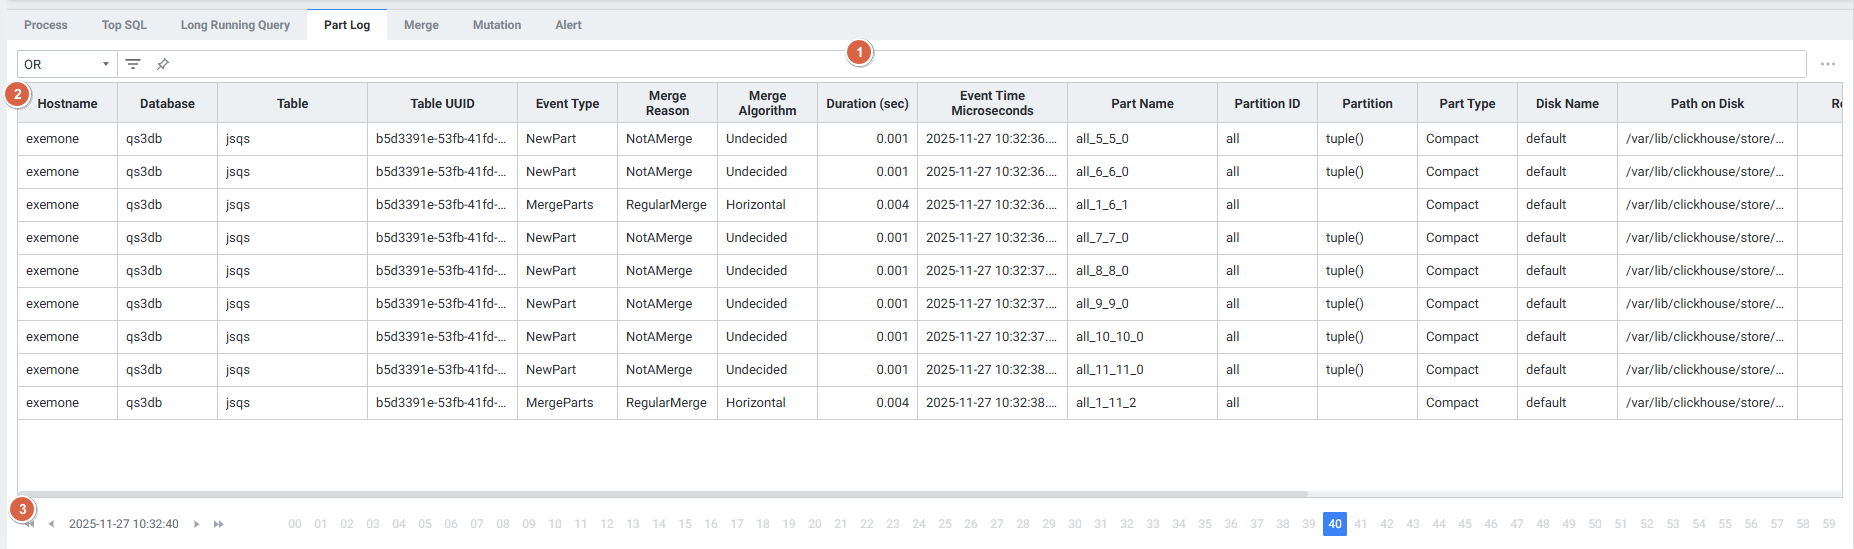
Task: Open the Long Running Query tab
Action: pyautogui.click(x=235, y=25)
